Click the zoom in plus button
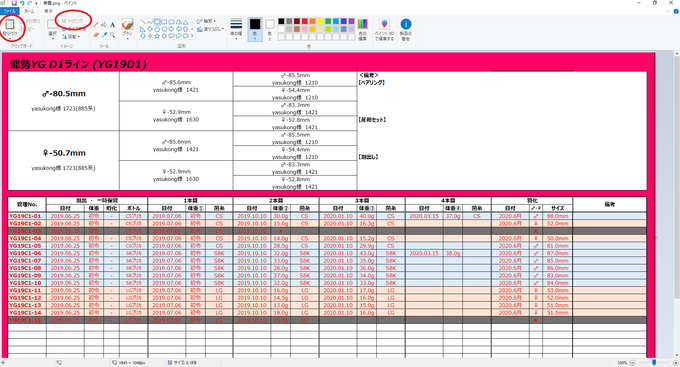The height and width of the screenshot is (367, 680). coord(675,362)
